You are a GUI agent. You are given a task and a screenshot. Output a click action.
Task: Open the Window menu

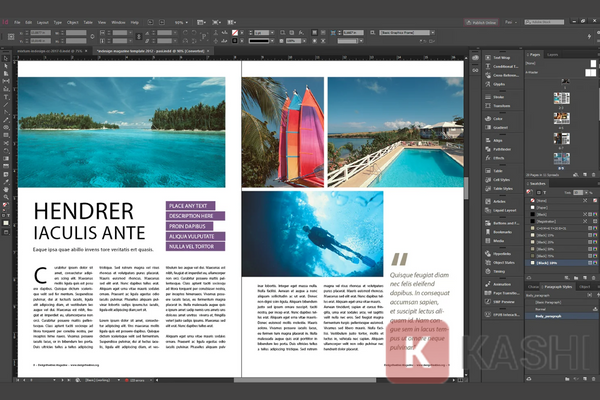point(118,23)
